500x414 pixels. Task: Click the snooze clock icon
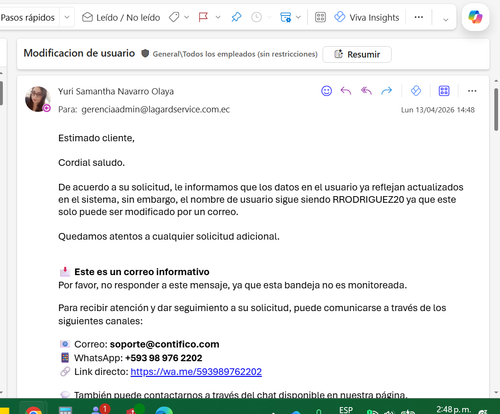[x=256, y=17]
